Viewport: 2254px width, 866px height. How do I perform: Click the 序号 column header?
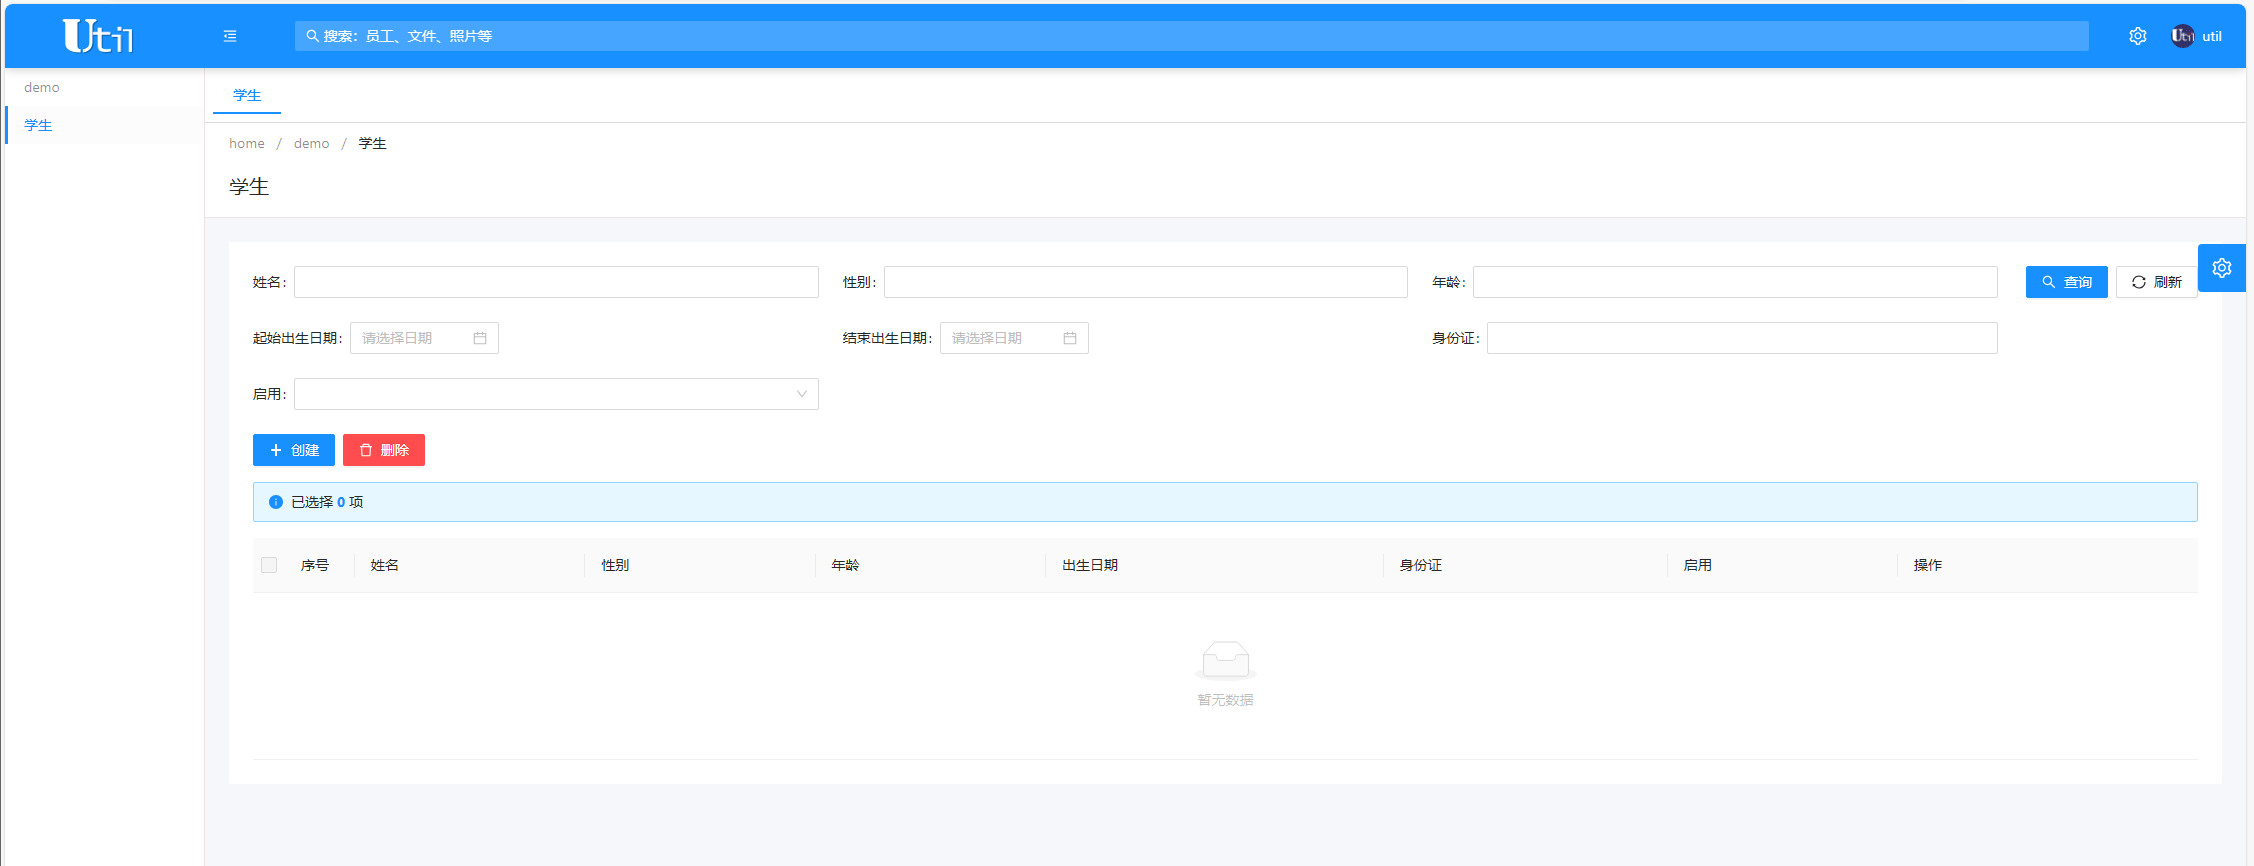pyautogui.click(x=315, y=565)
